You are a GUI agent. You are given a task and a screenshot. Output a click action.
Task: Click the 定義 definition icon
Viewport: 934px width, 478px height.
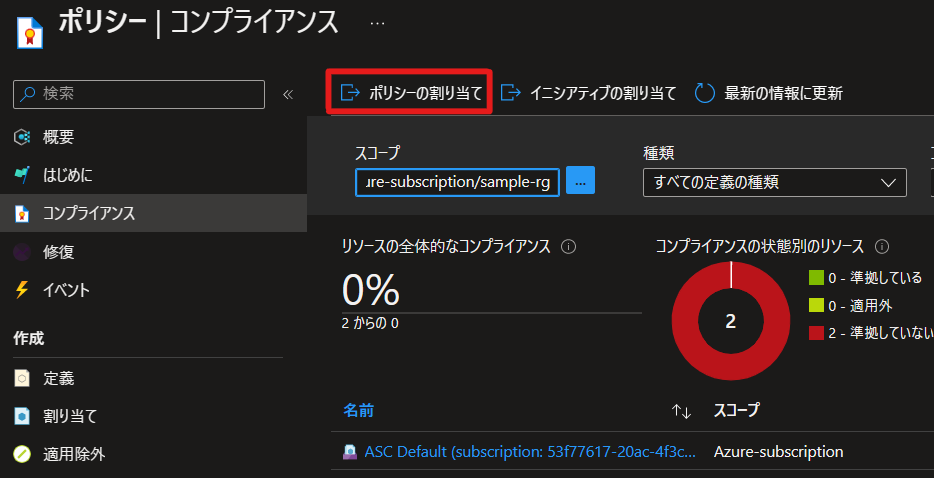click(x=22, y=378)
